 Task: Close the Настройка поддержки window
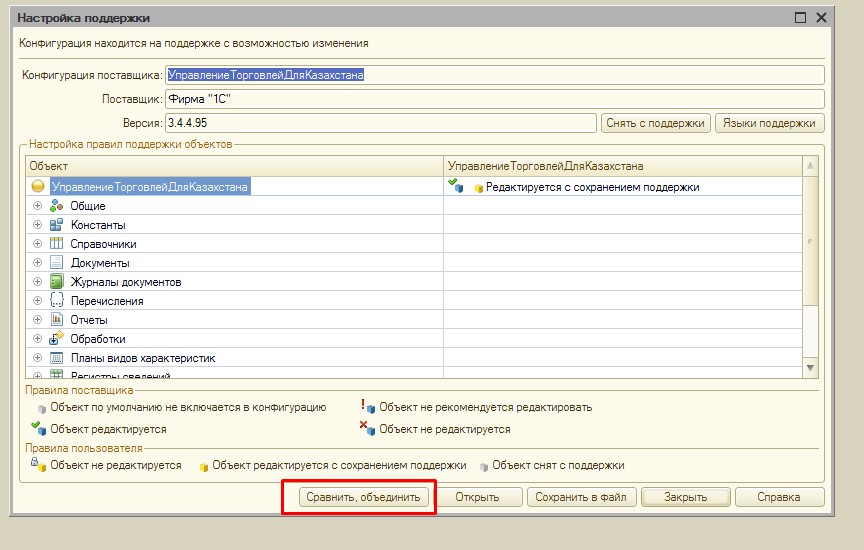point(821,18)
